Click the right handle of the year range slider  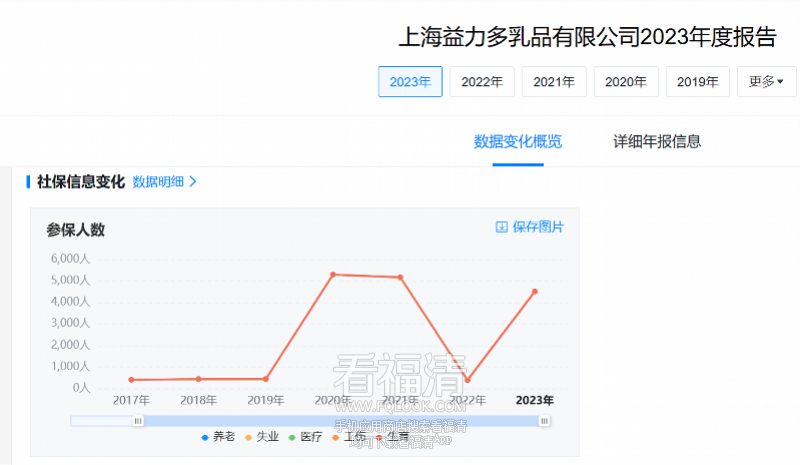(544, 421)
